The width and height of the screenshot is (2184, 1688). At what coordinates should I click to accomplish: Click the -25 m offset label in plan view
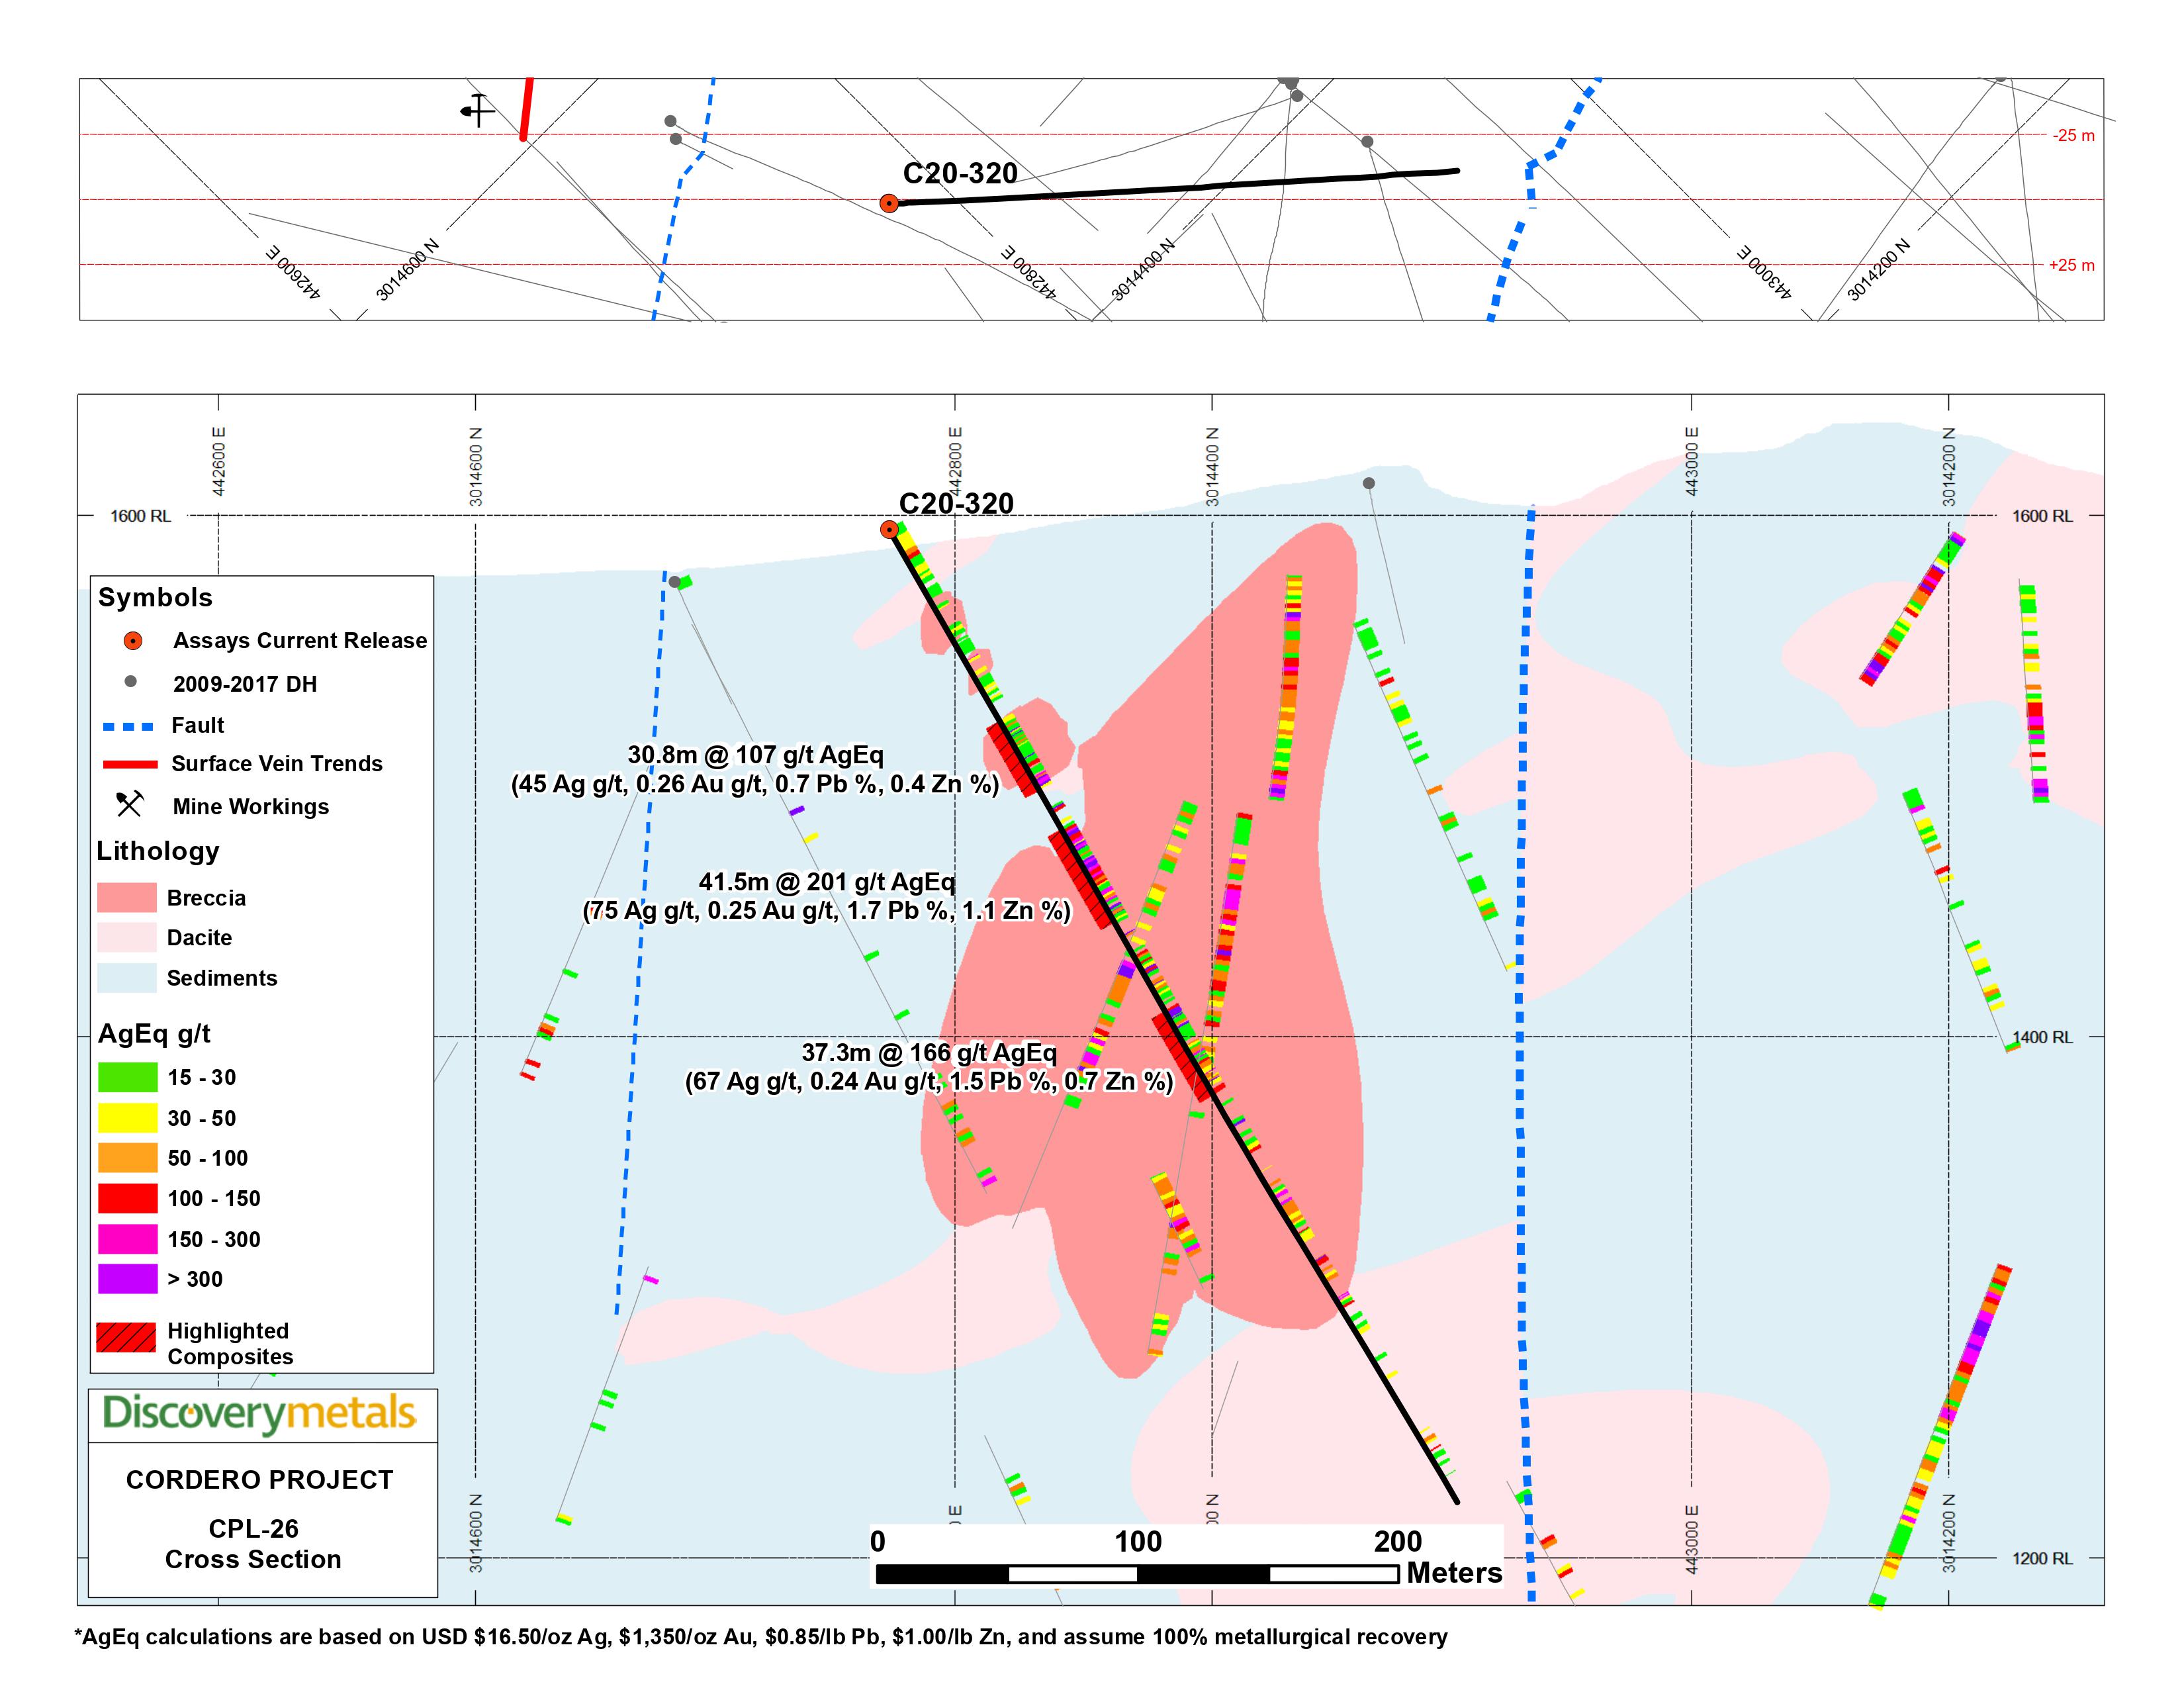tap(2073, 135)
